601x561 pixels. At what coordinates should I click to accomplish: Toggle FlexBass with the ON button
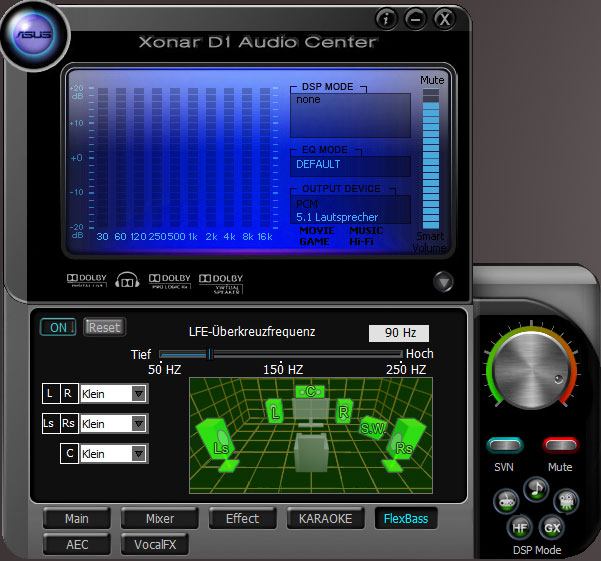(x=58, y=328)
